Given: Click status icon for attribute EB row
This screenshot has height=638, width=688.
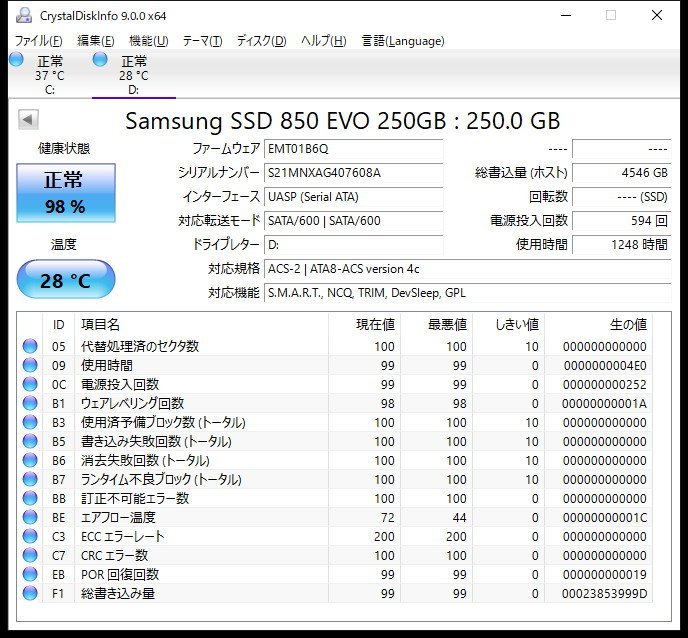Looking at the screenshot, I should click(x=30, y=574).
